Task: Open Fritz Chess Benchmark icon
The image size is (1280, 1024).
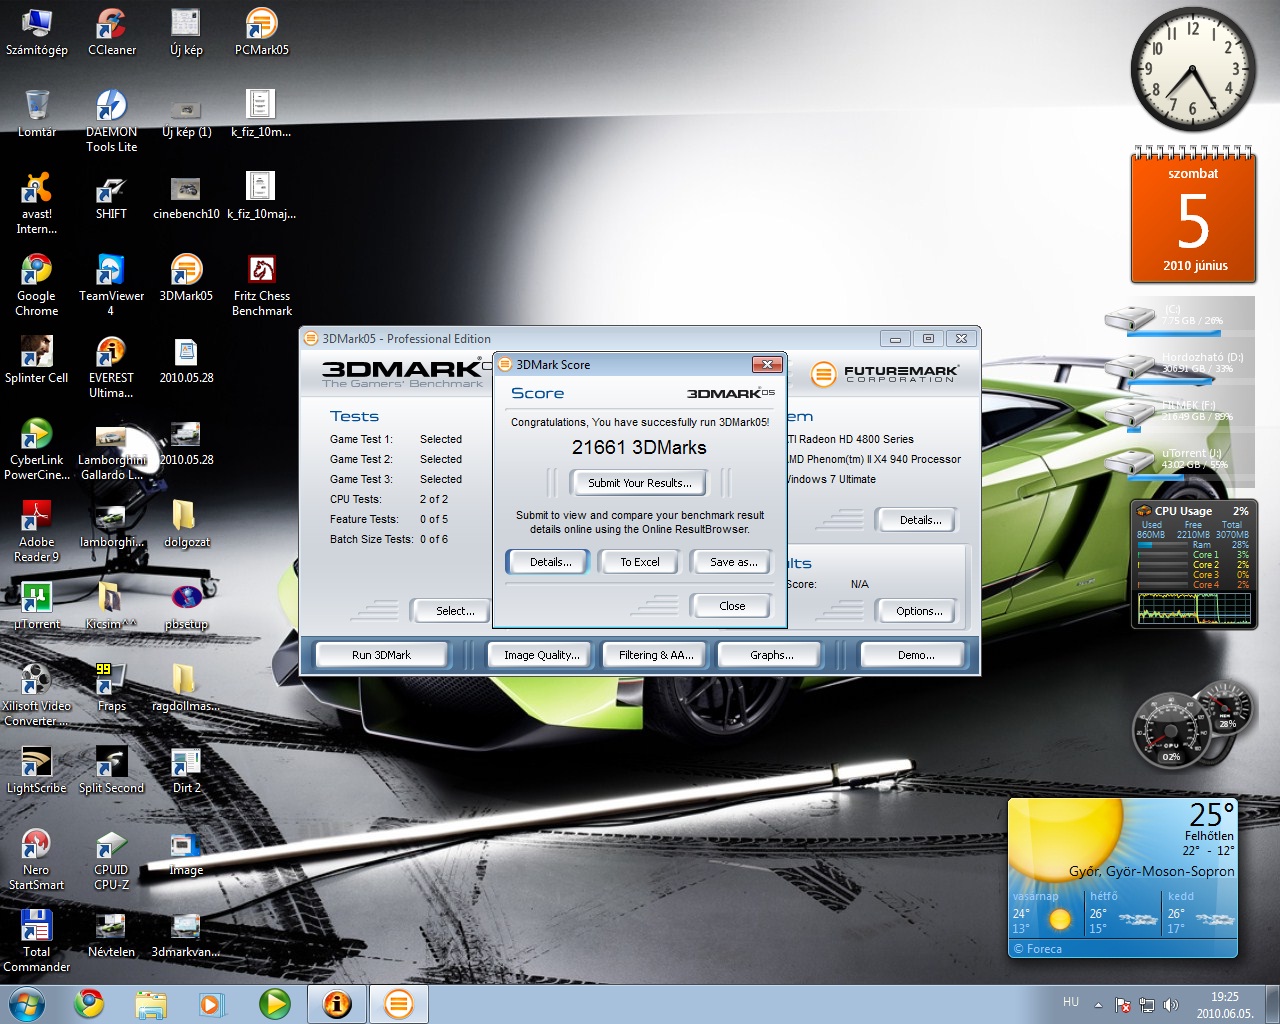Action: pos(261,284)
